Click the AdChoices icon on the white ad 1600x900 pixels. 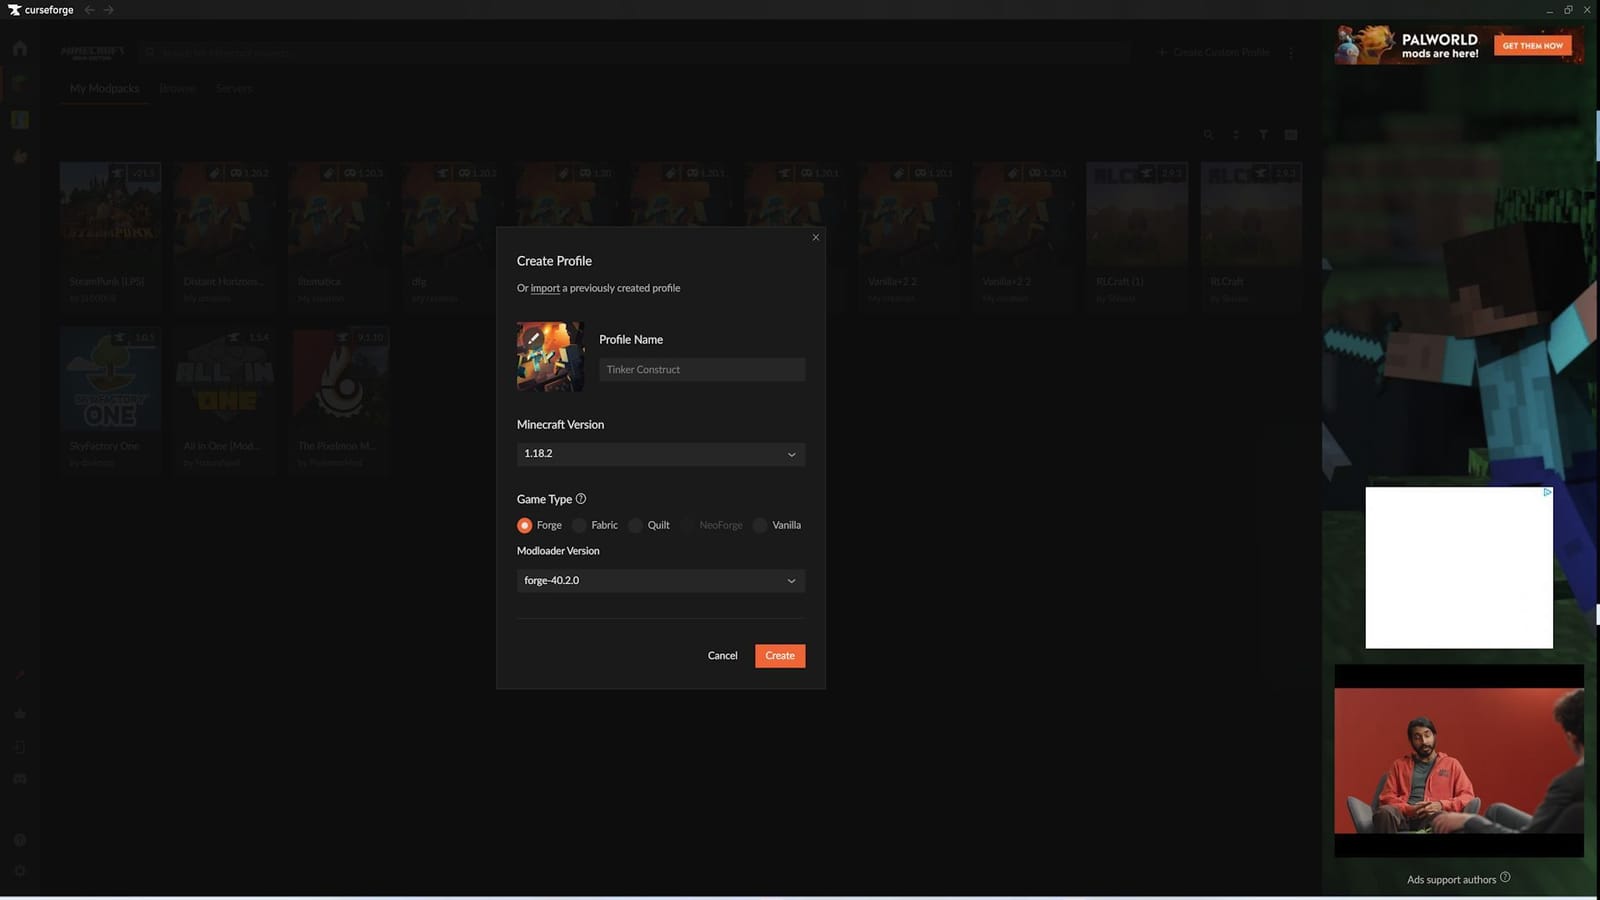[x=1546, y=492]
